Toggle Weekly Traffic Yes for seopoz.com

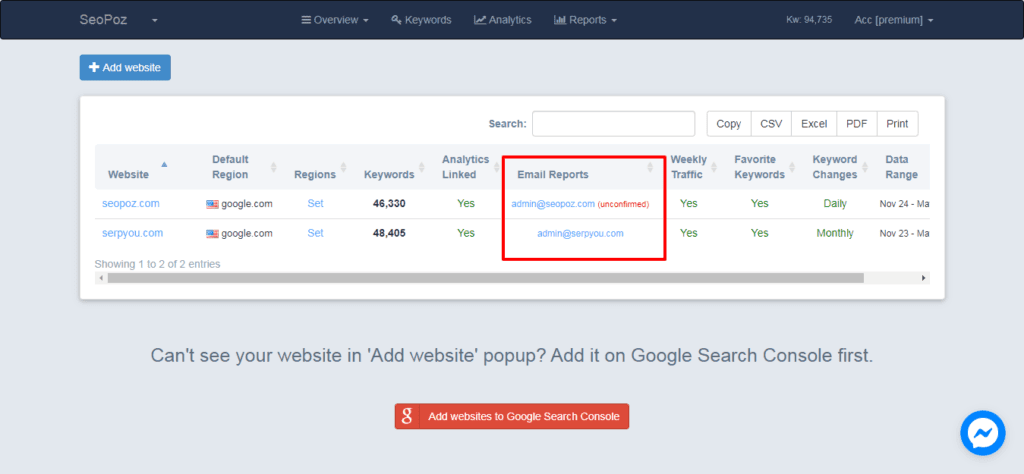pyautogui.click(x=689, y=204)
